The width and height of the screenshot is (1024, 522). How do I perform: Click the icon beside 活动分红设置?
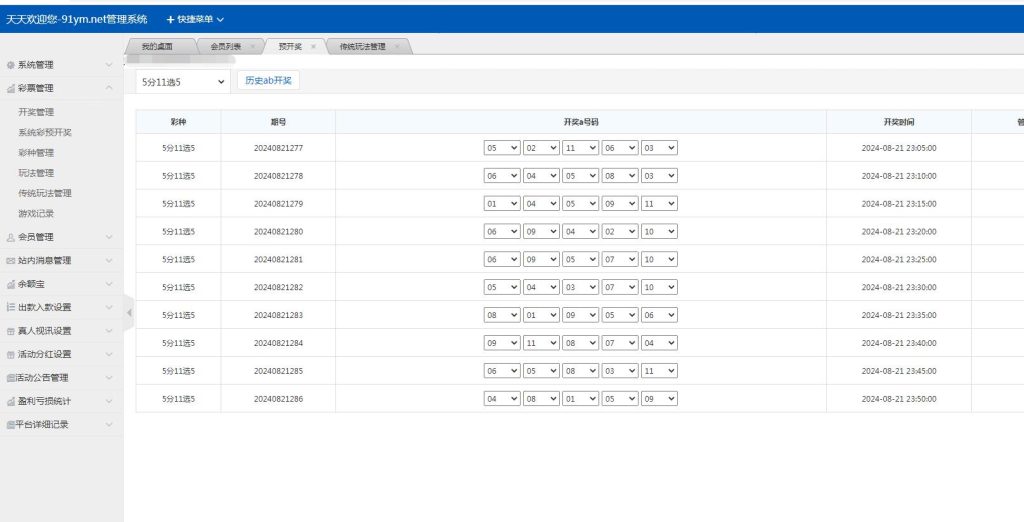click(x=10, y=355)
